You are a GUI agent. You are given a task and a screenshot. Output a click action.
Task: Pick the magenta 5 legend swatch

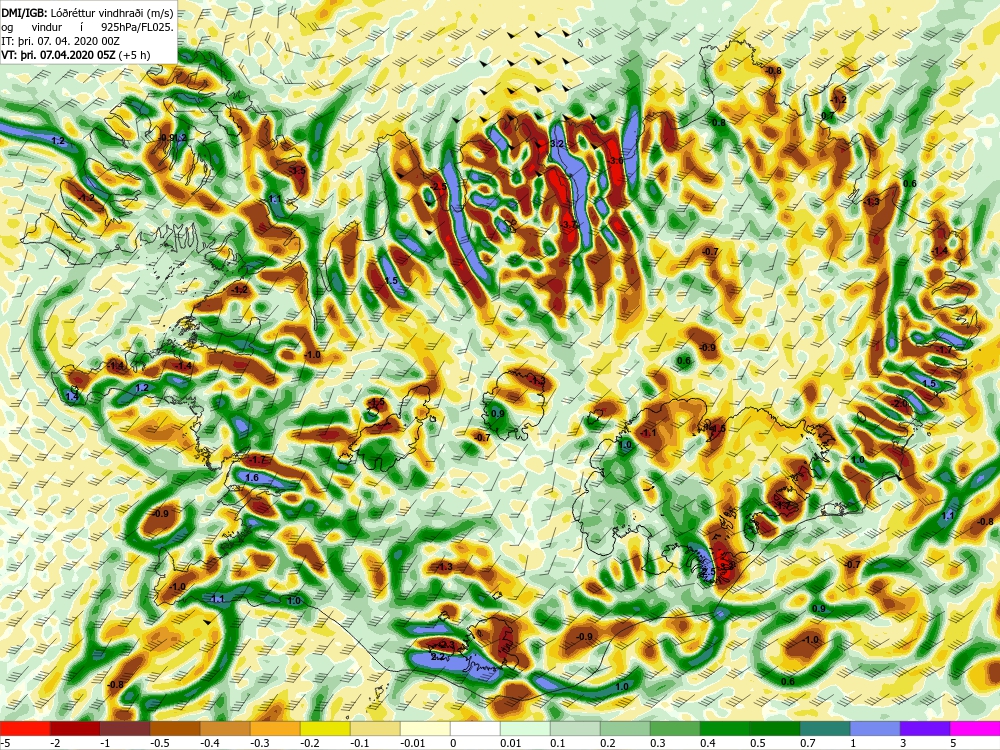pyautogui.click(x=975, y=728)
